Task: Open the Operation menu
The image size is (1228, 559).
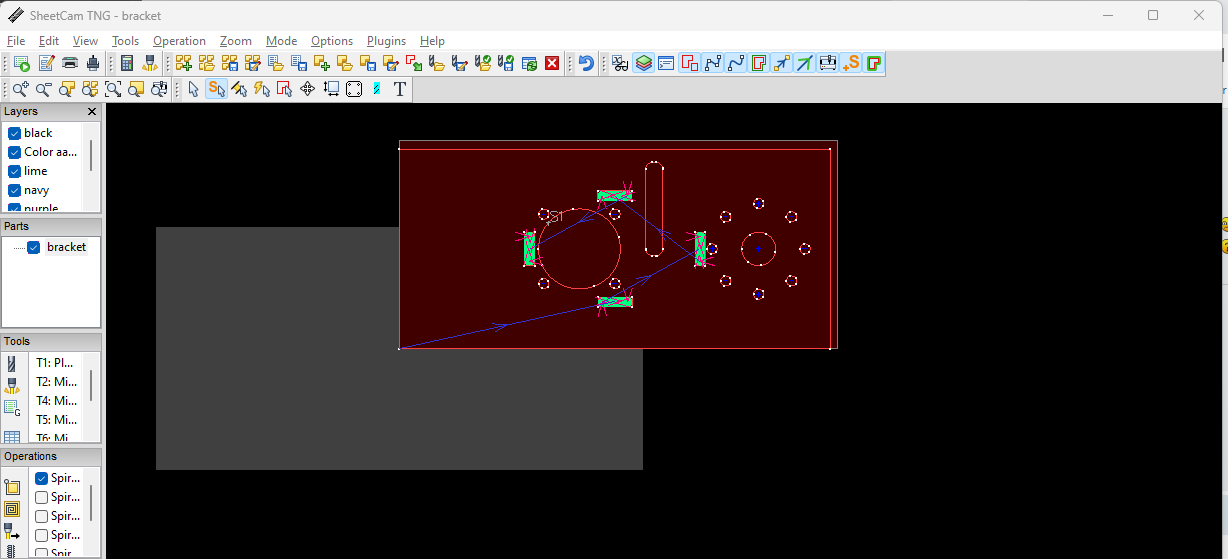Action: 179,41
